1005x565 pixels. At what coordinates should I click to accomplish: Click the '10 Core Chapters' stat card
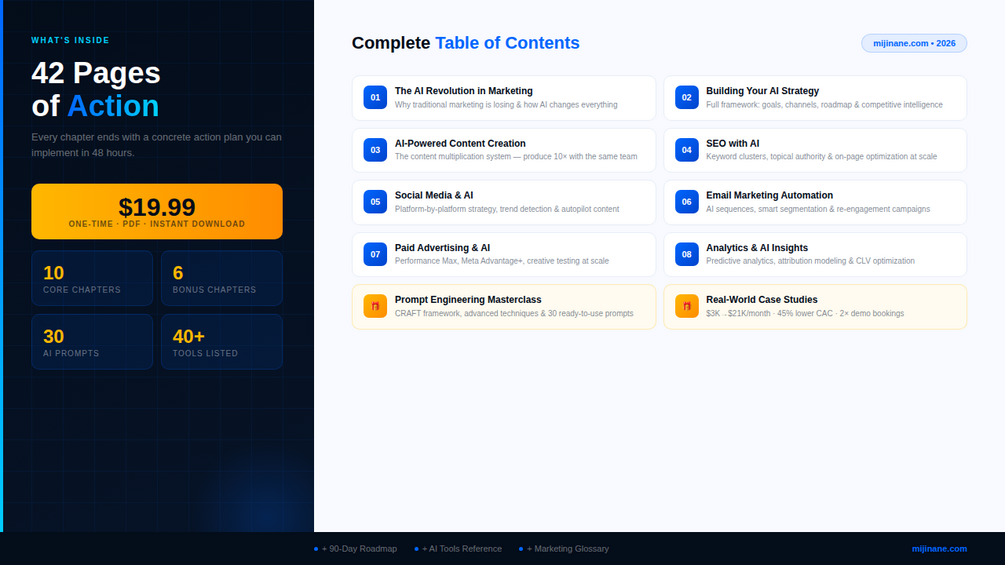coord(92,278)
